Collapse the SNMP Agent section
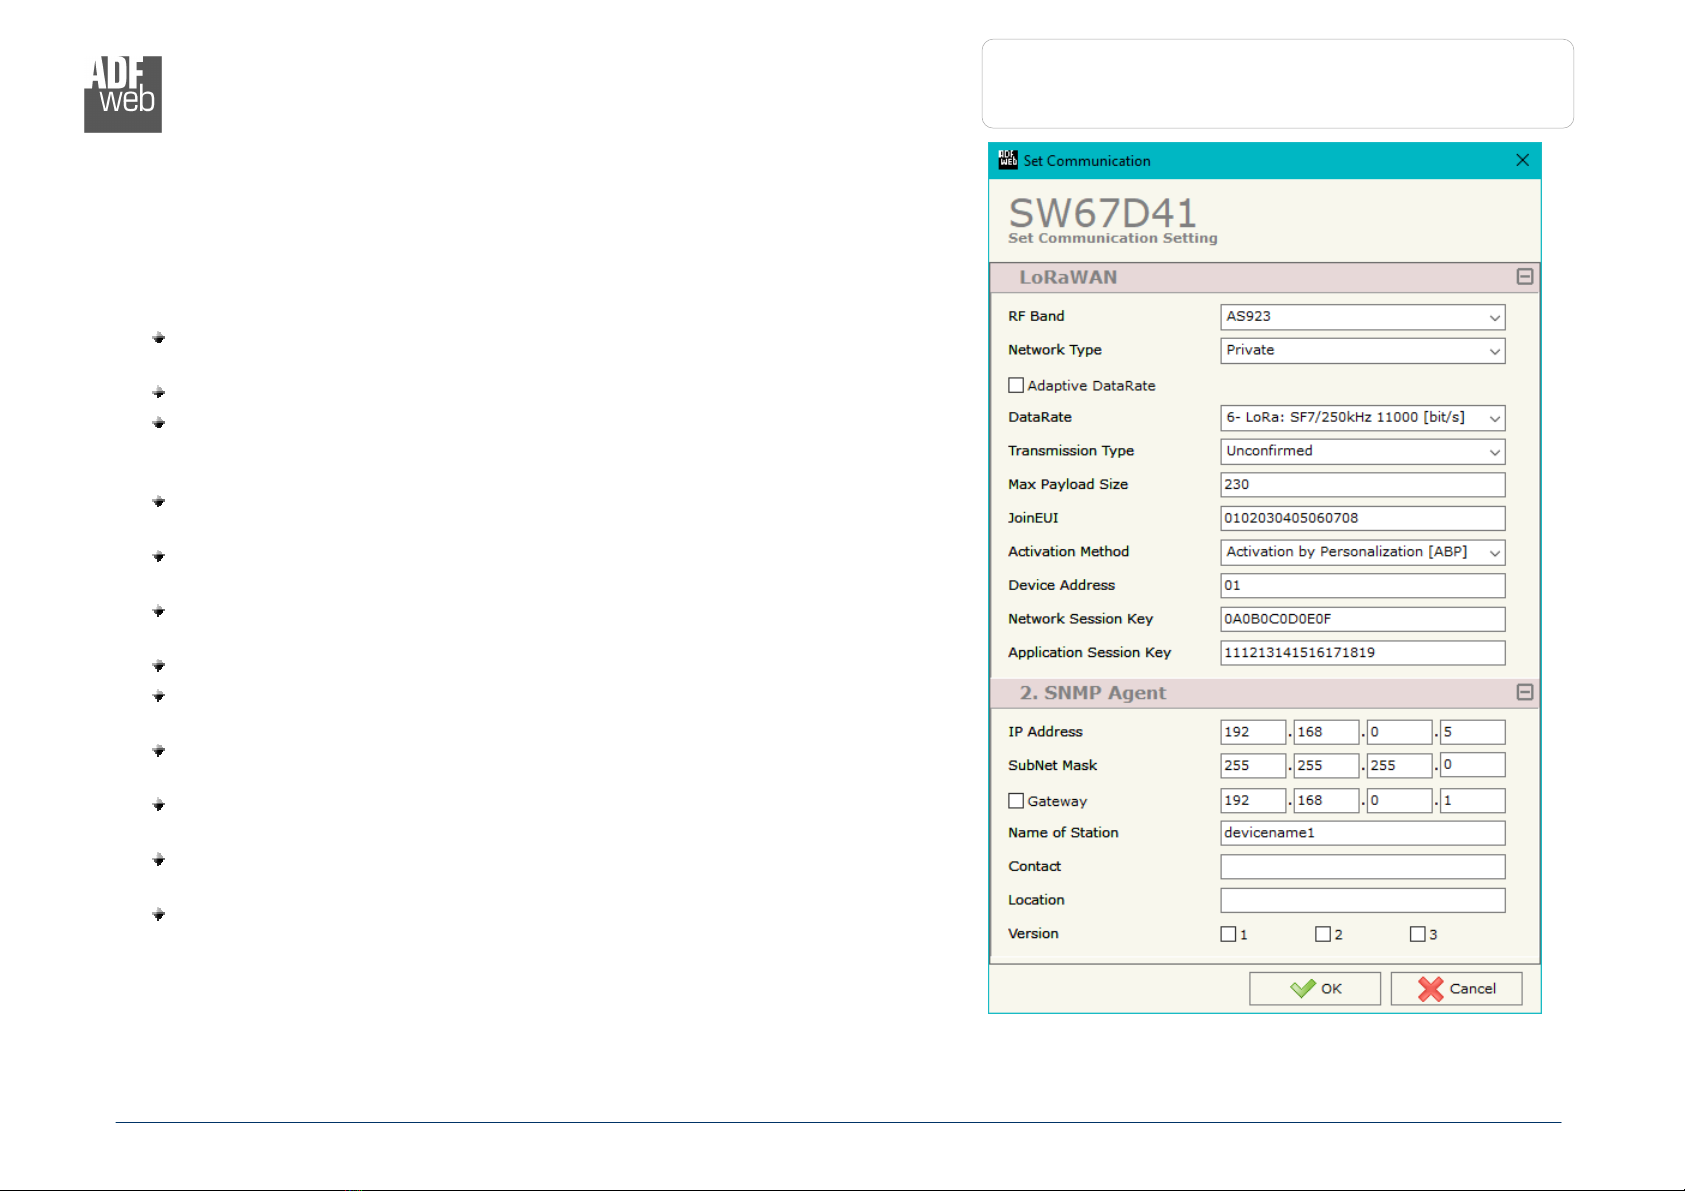This screenshot has width=1685, height=1191. pyautogui.click(x=1525, y=692)
